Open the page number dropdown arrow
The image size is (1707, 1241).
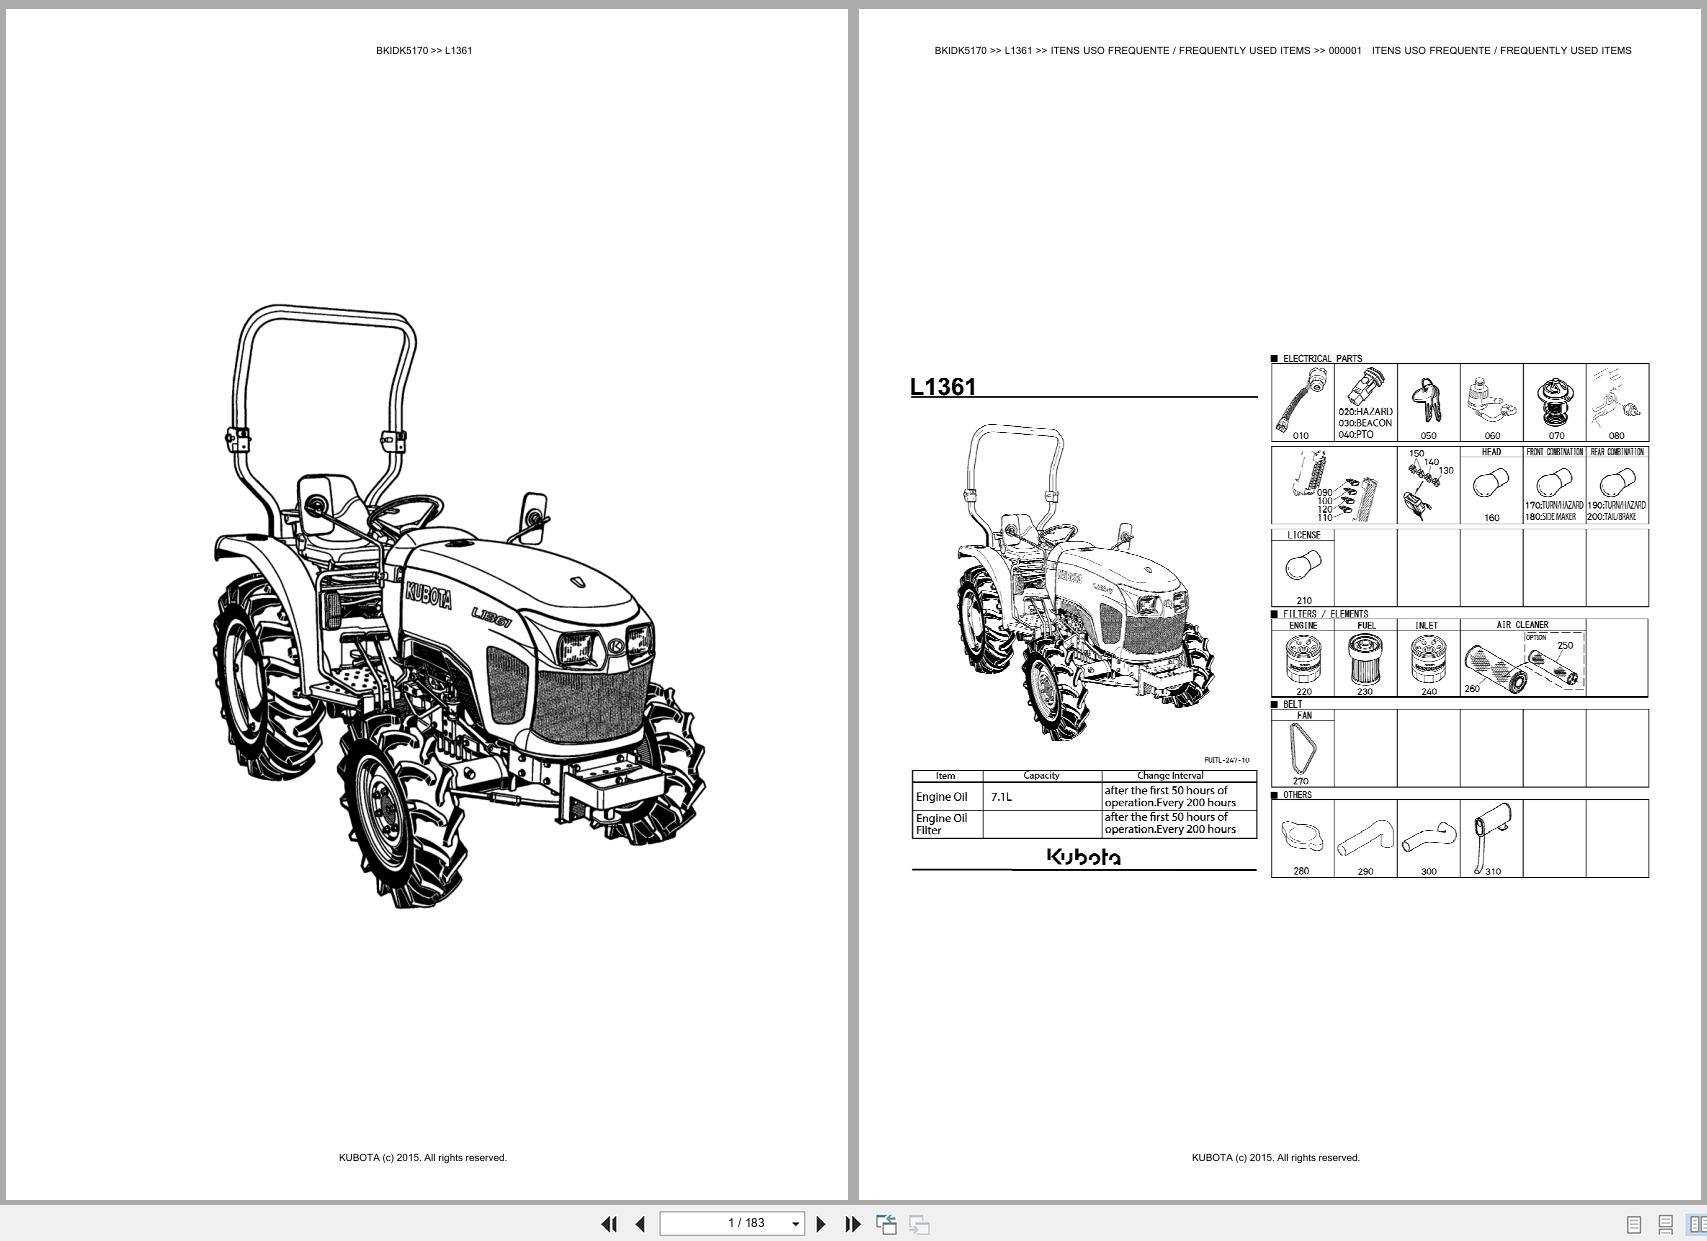click(796, 1224)
